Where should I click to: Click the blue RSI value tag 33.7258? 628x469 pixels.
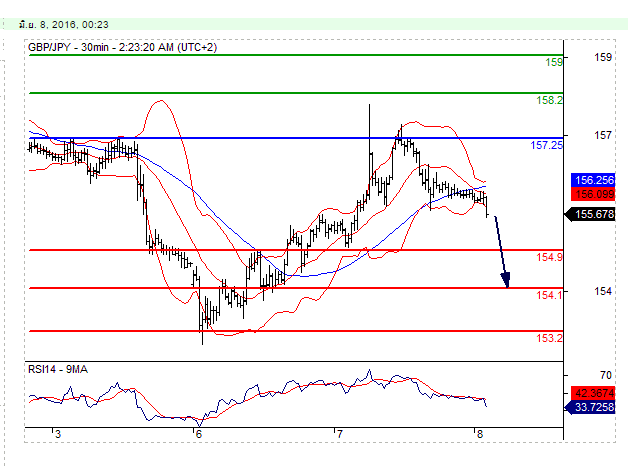click(x=590, y=407)
